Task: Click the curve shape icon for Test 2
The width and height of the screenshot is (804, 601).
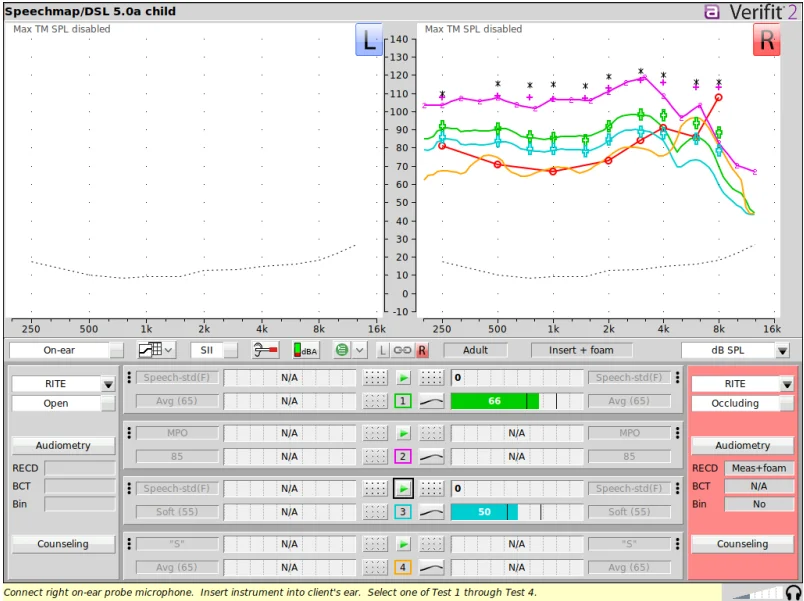Action: 432,457
